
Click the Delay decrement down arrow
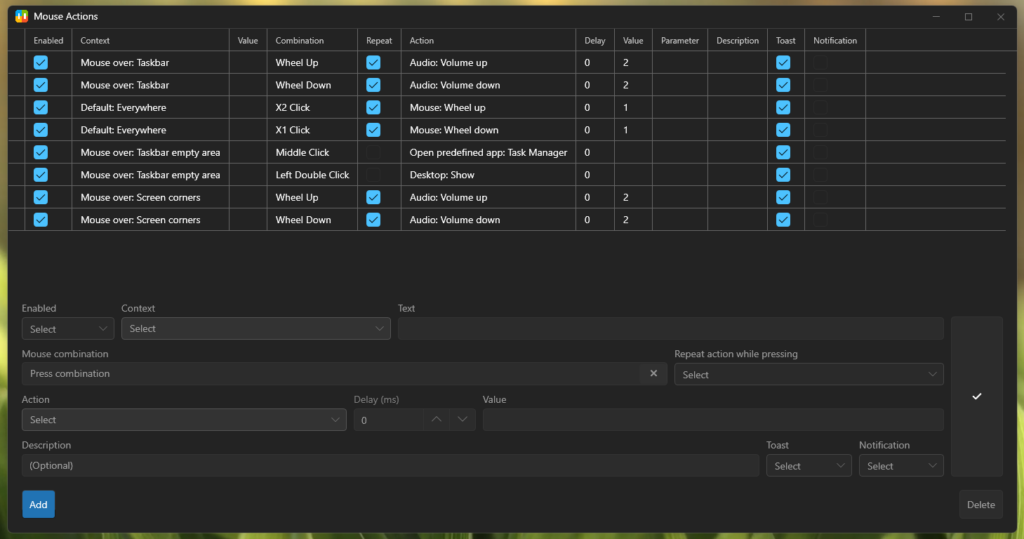[462, 420]
